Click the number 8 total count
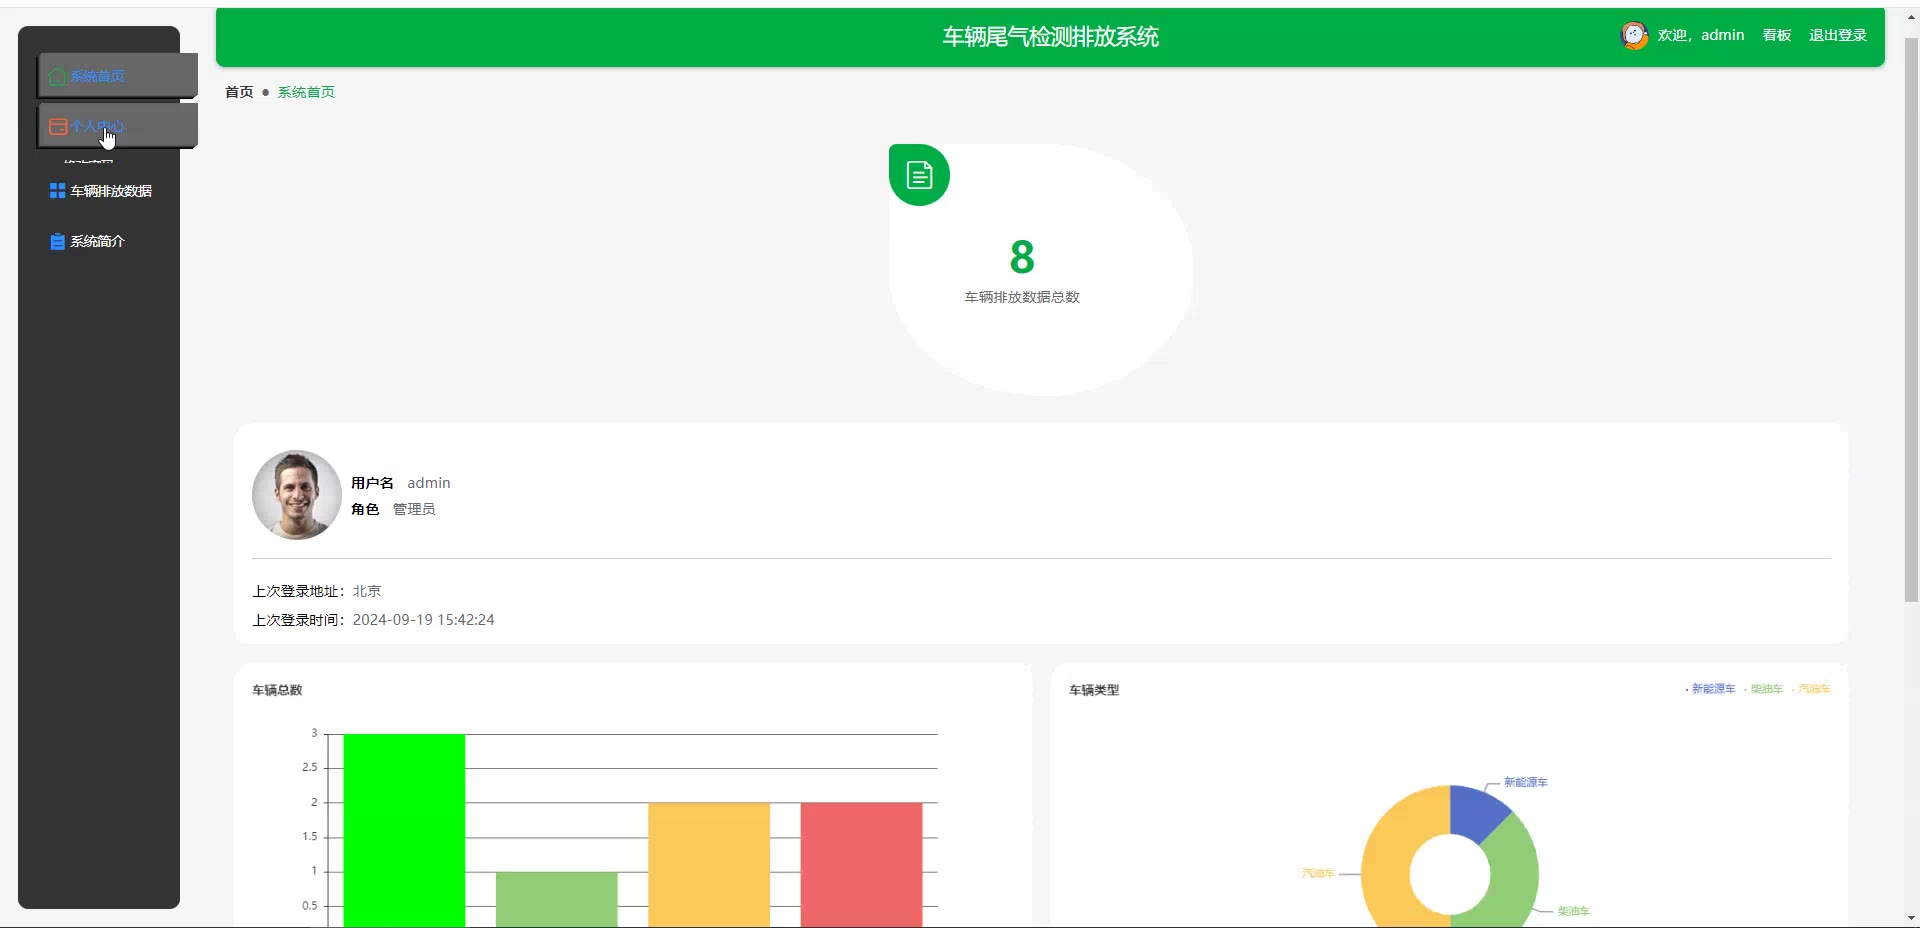This screenshot has height=928, width=1920. 1022,257
